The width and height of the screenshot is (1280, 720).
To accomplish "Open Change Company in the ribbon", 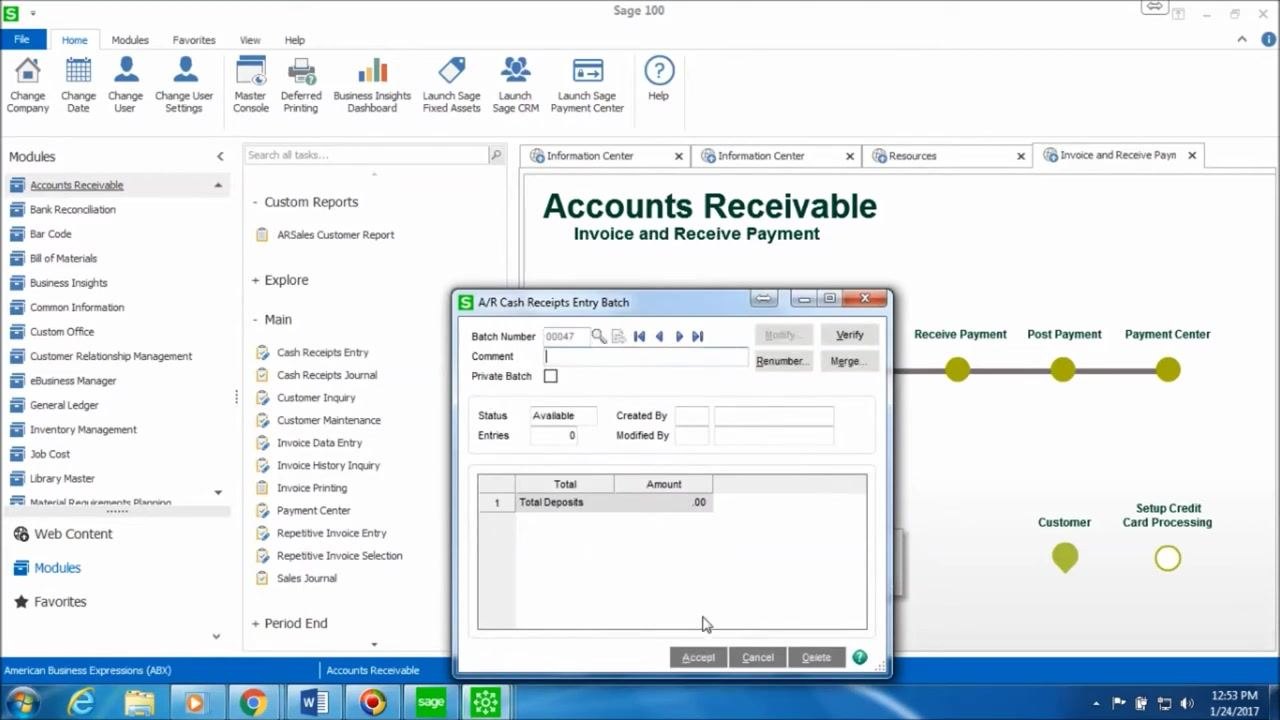I will click(x=28, y=85).
